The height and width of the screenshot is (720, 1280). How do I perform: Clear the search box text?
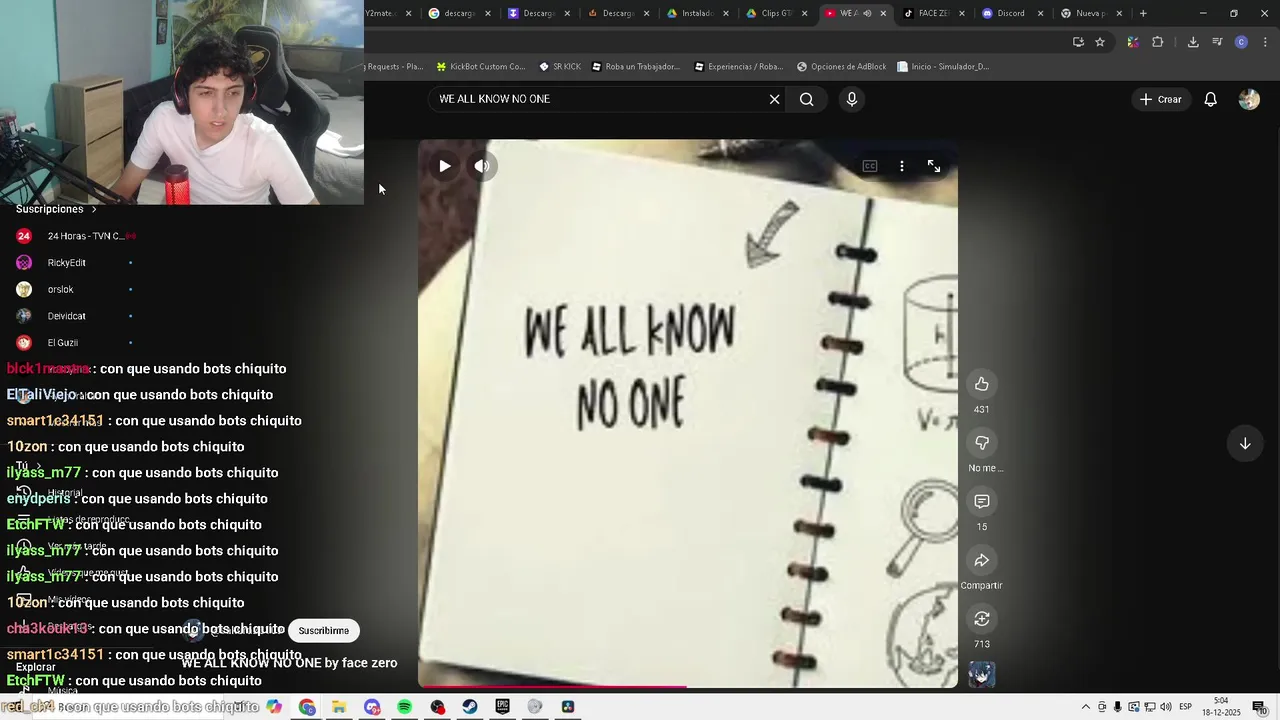tap(774, 99)
